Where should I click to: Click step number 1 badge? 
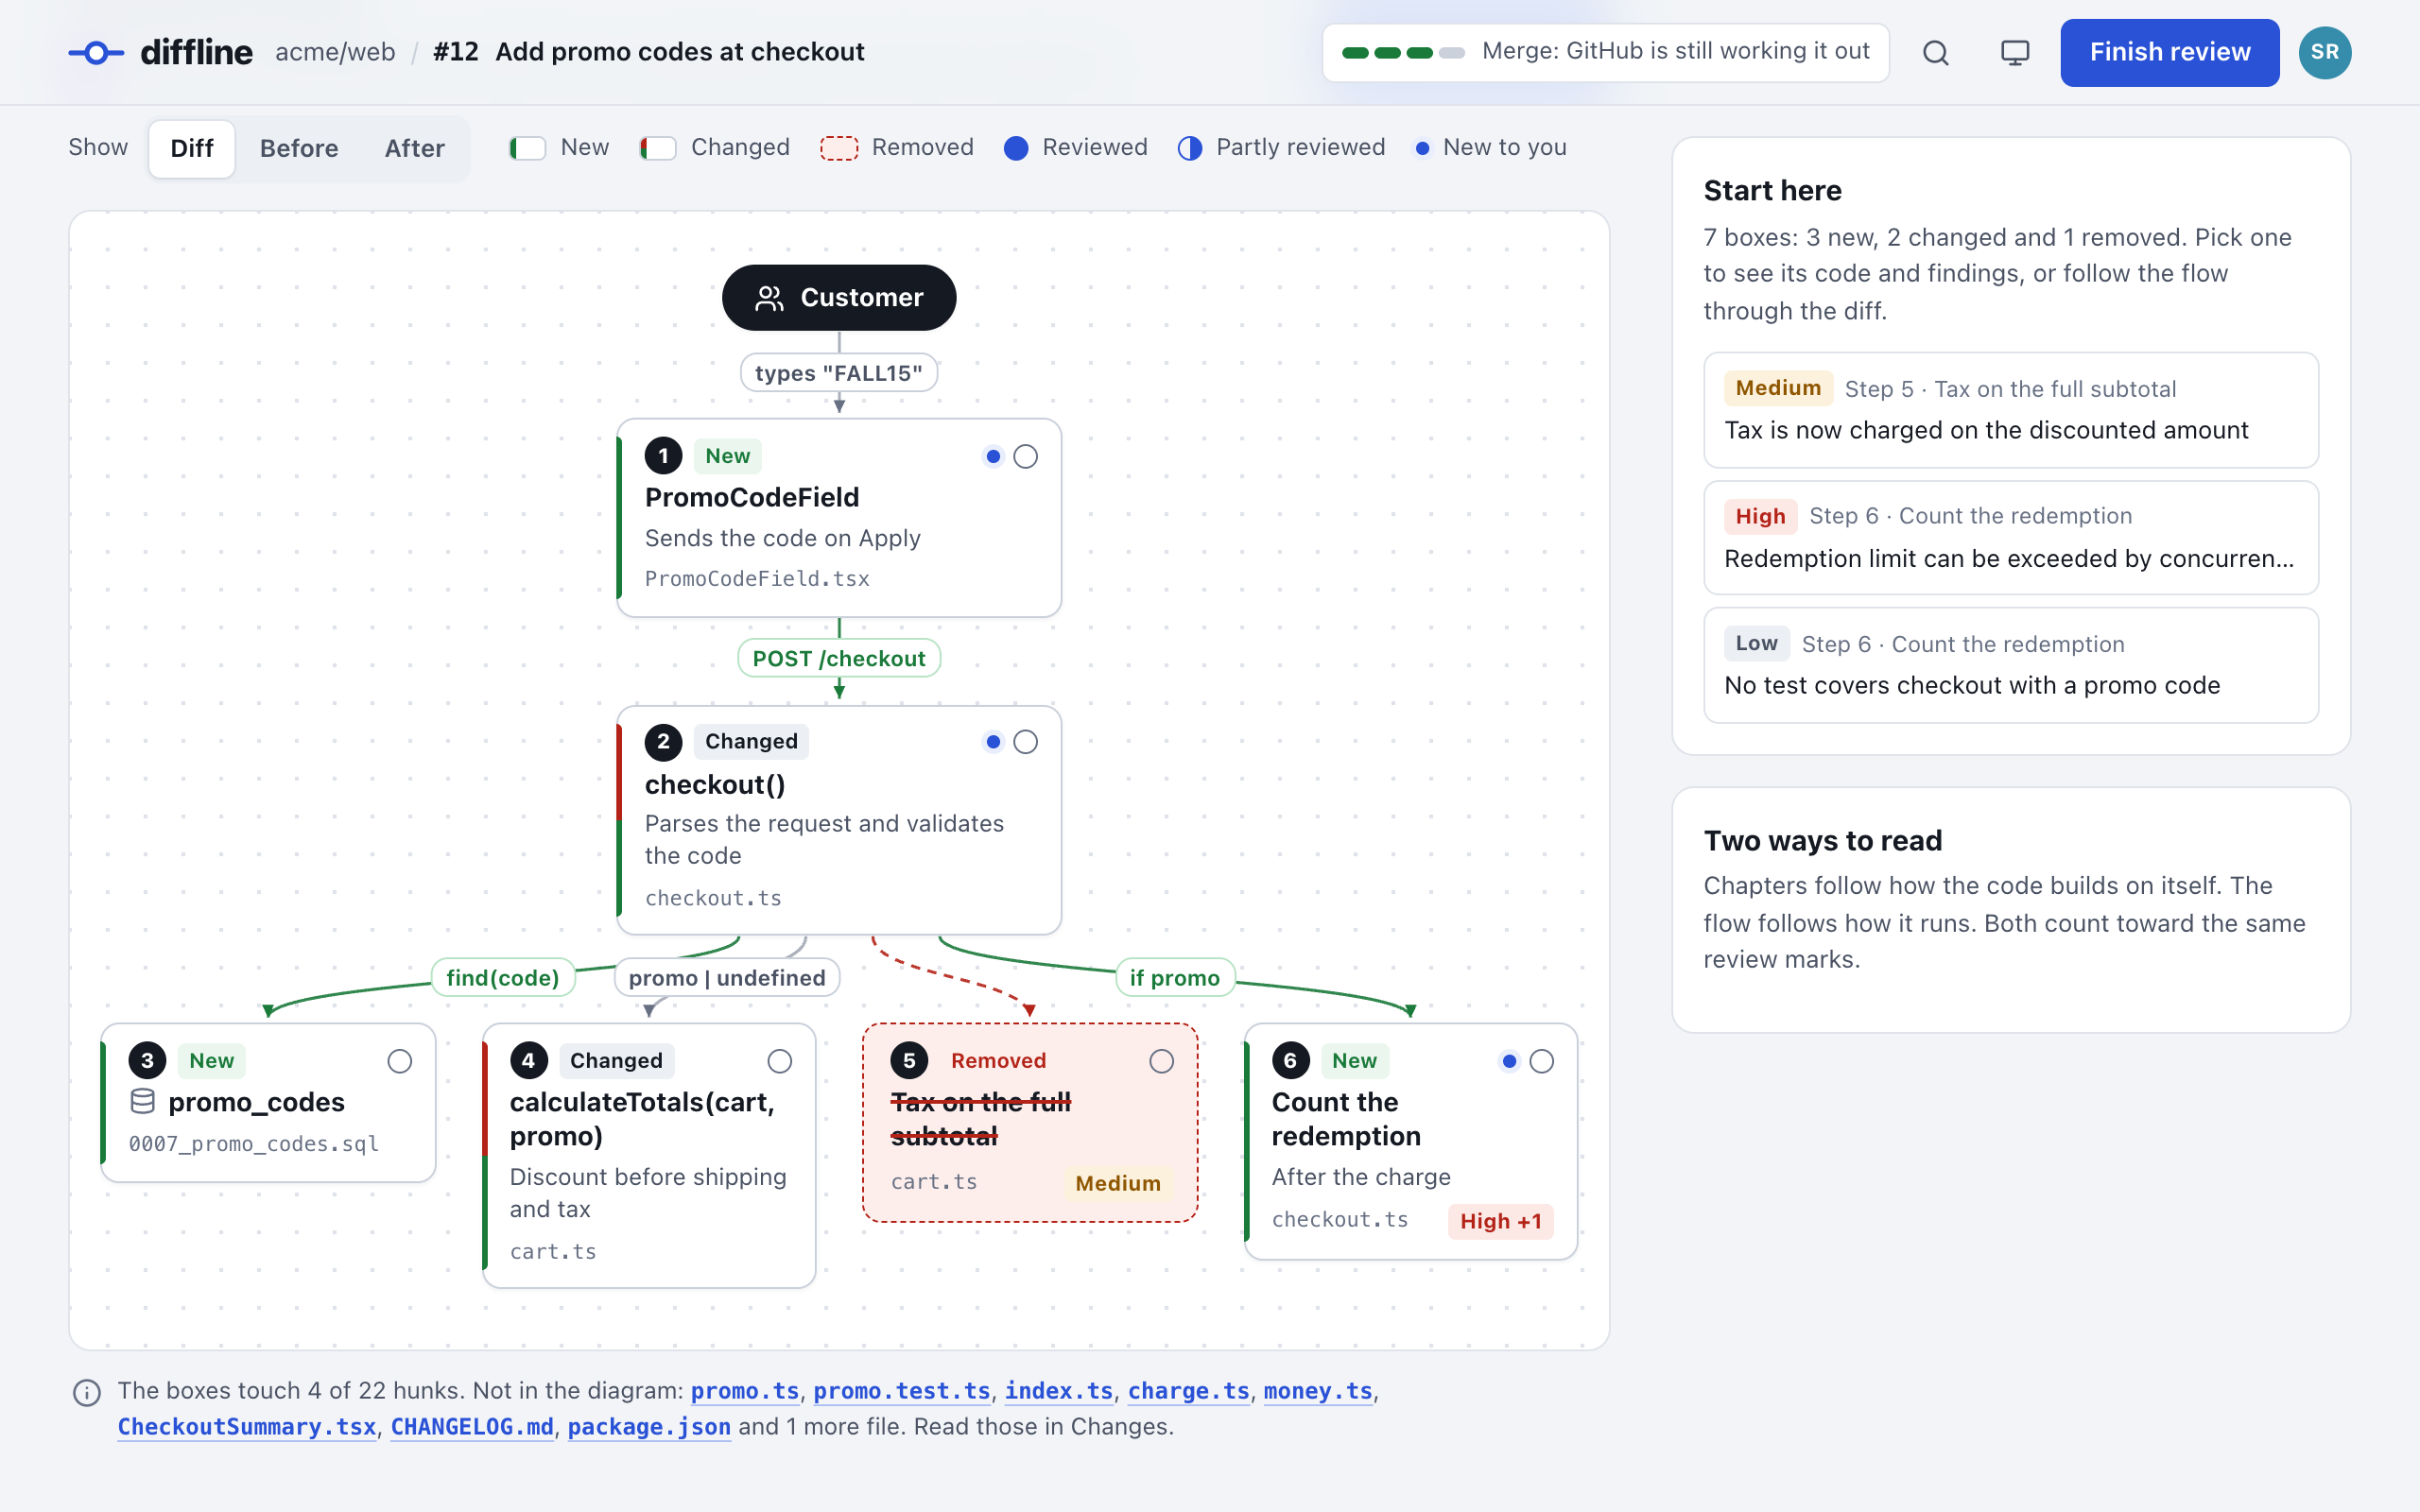click(x=663, y=456)
